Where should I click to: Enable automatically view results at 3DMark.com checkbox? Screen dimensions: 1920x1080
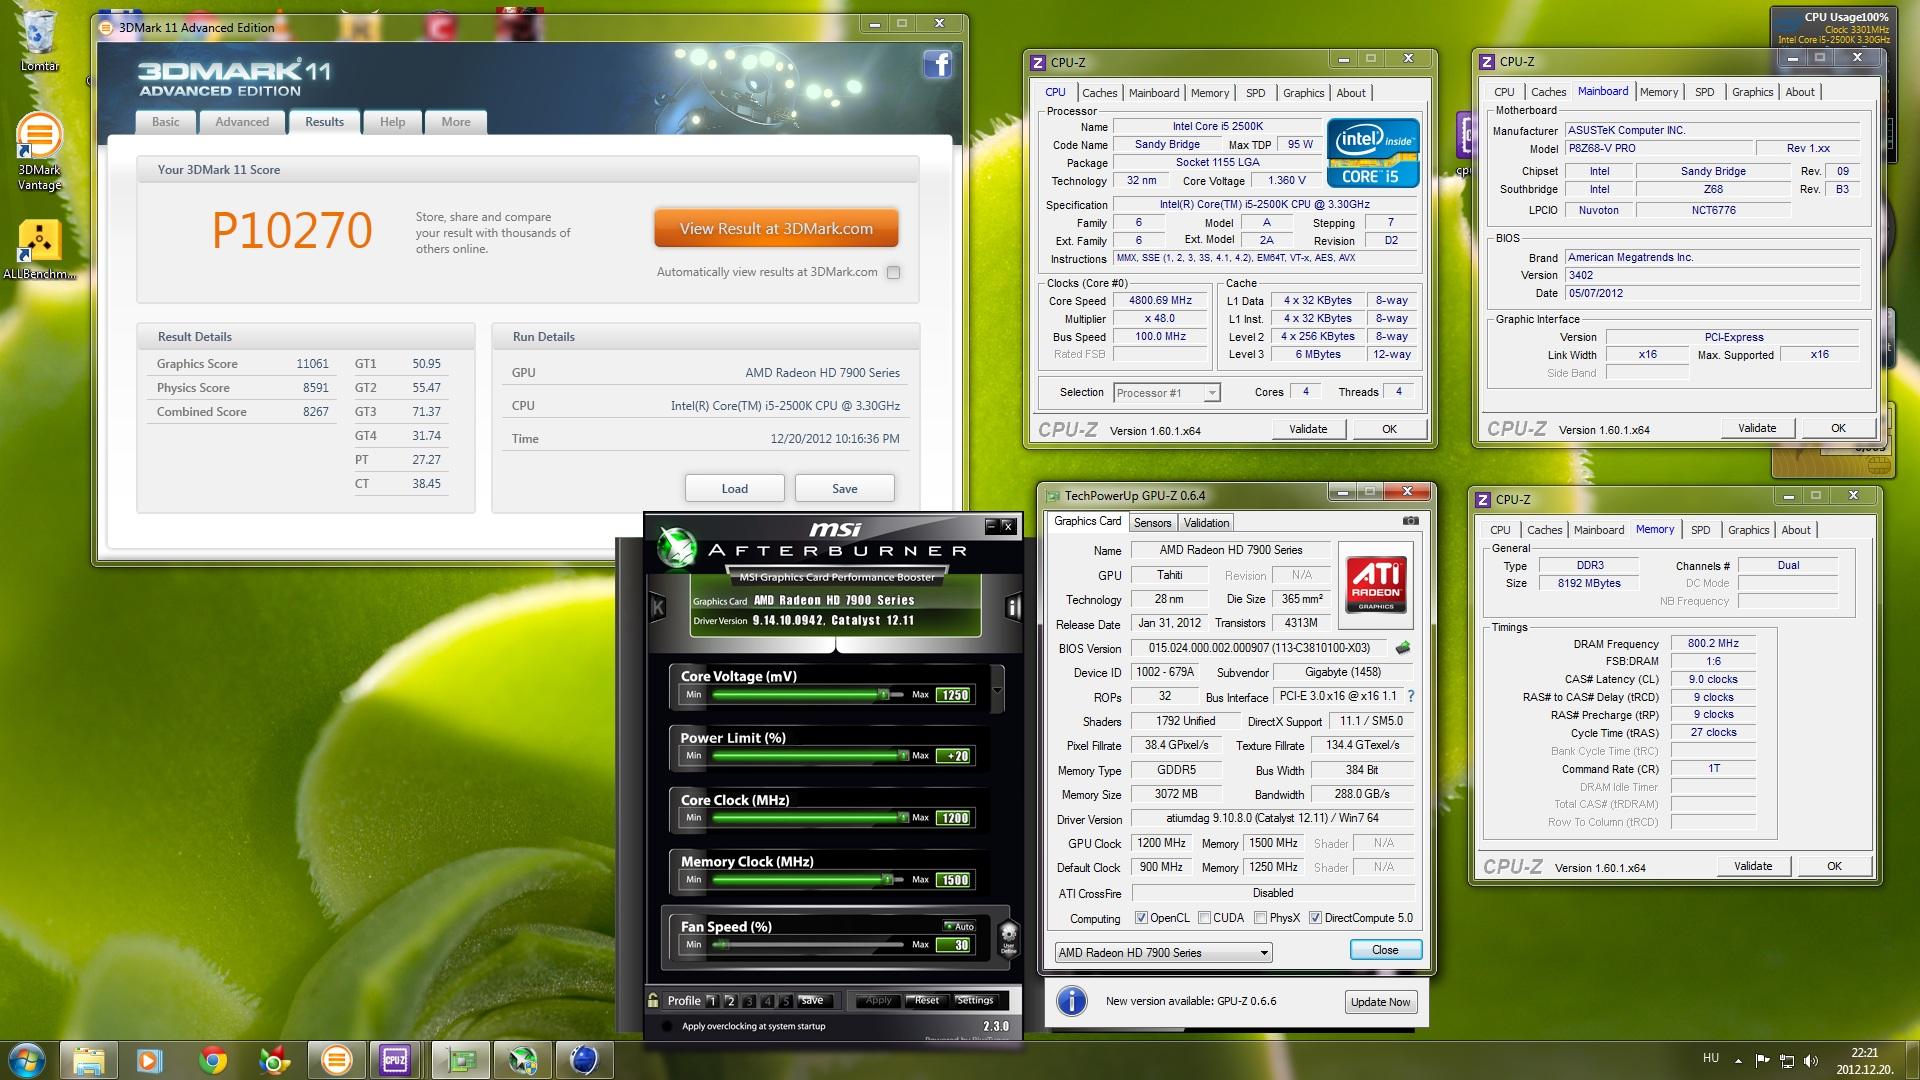tap(893, 272)
